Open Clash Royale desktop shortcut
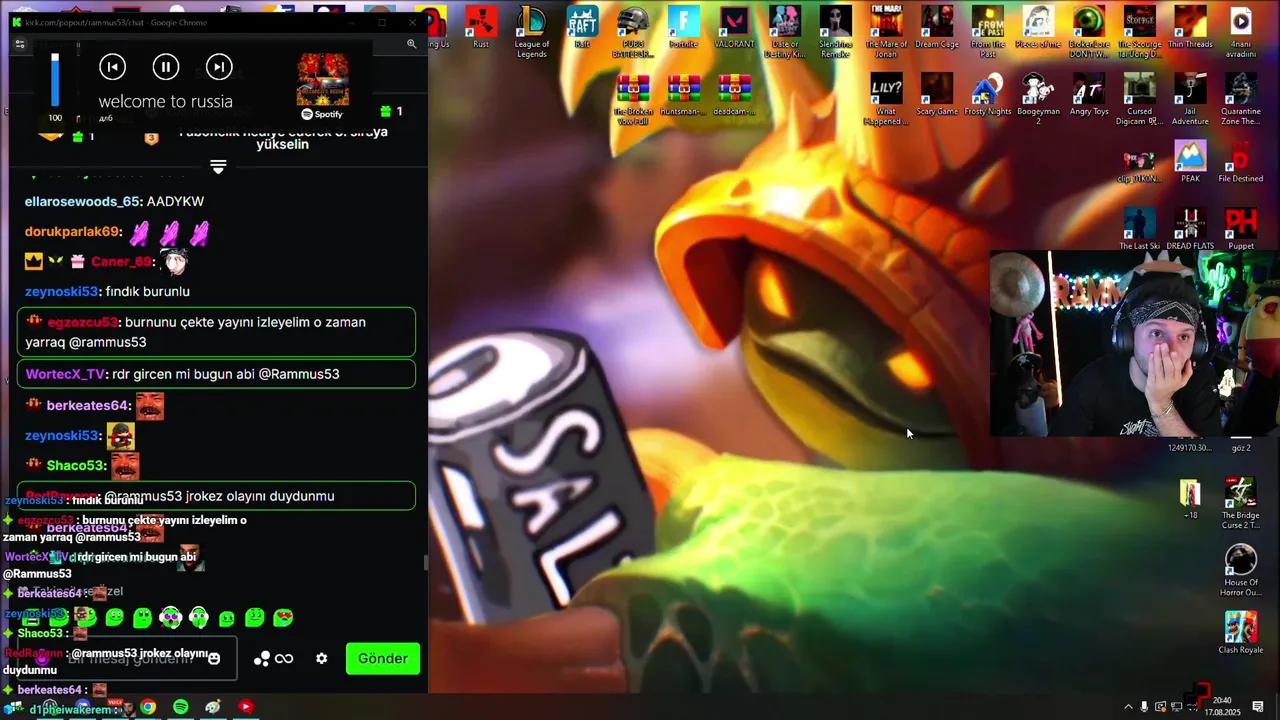This screenshot has width=1280, height=720. click(1241, 633)
